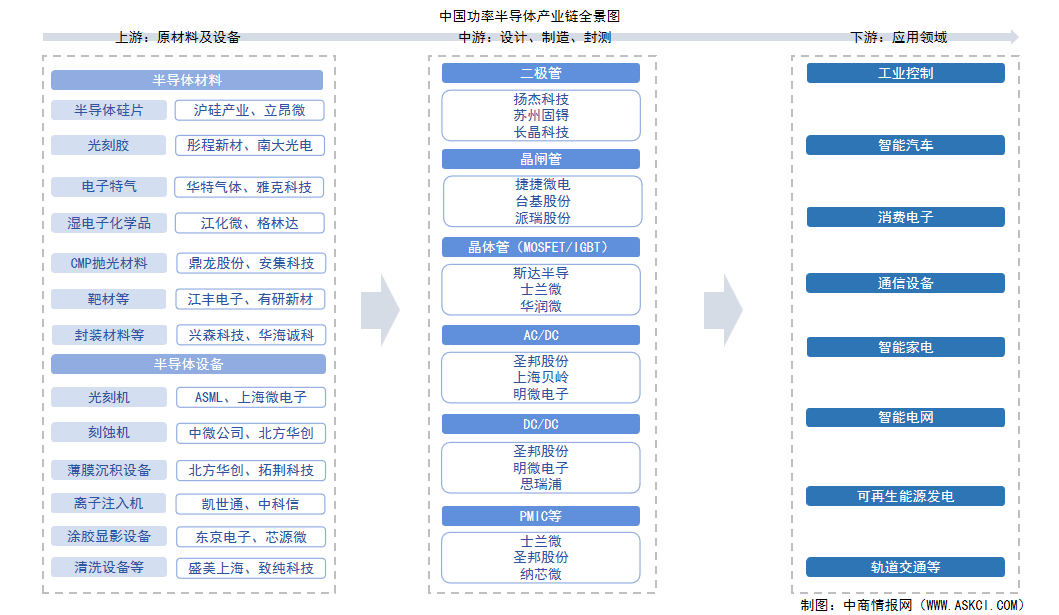
Task: Select 派瑞股份 in thyristor companies
Action: pos(542,218)
